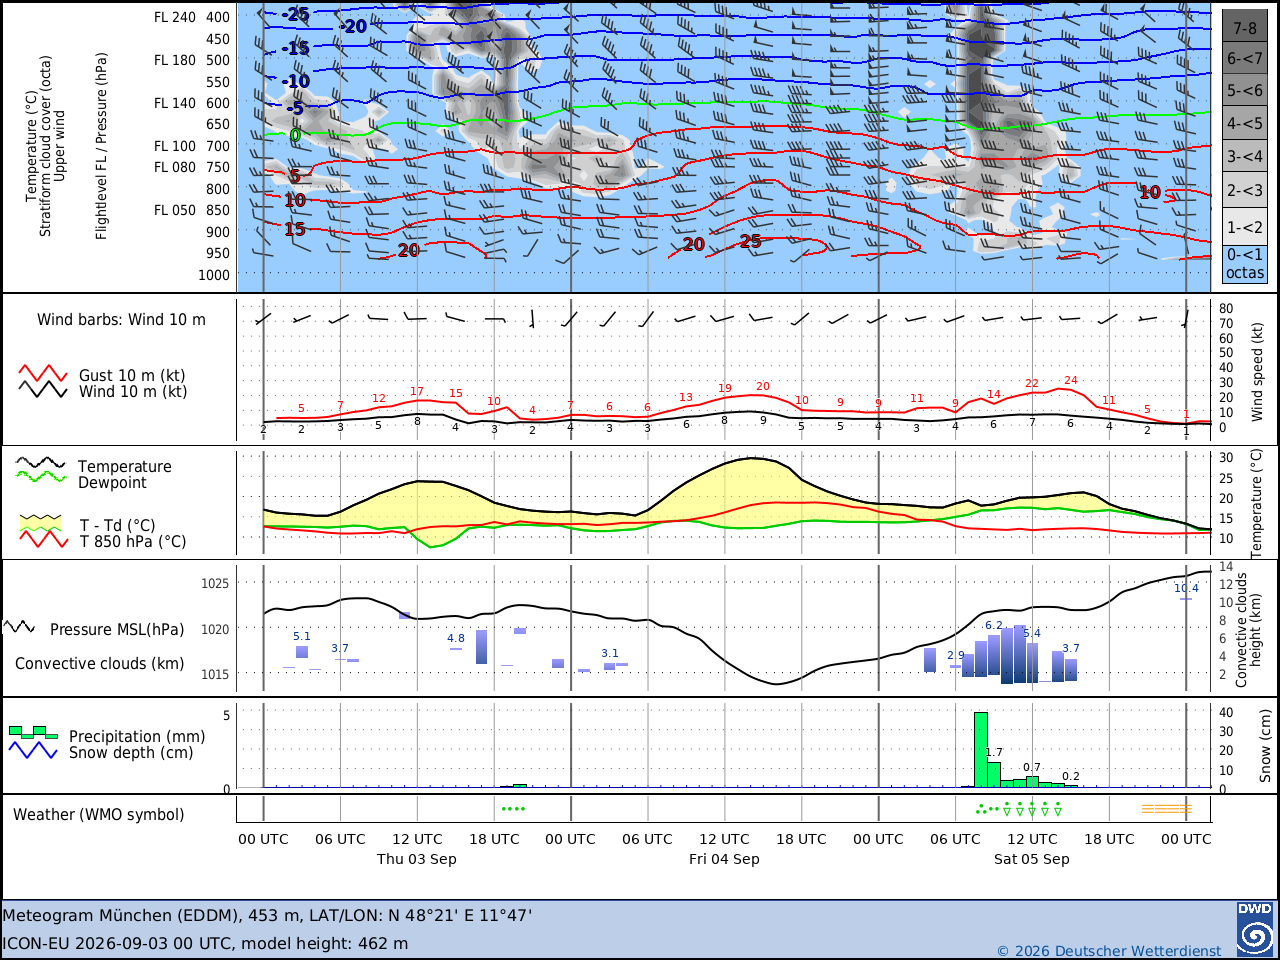Click the yellow T - Td legend icon
This screenshot has width=1280, height=960.
click(41, 523)
